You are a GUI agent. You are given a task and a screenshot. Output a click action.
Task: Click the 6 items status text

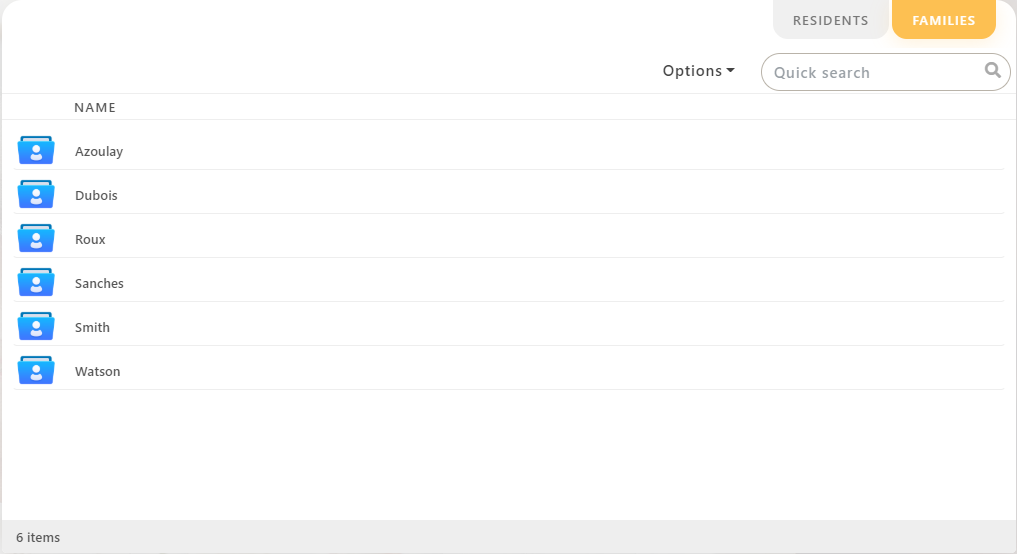tap(38, 537)
